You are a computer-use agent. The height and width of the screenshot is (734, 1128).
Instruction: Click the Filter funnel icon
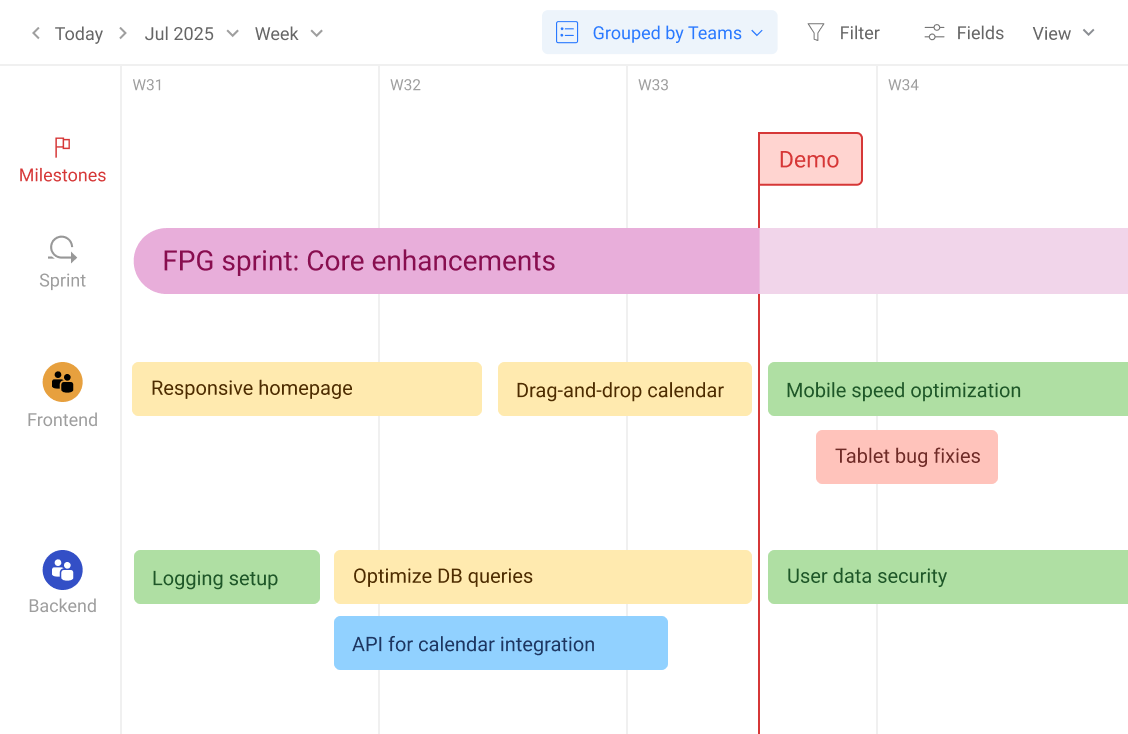(816, 33)
